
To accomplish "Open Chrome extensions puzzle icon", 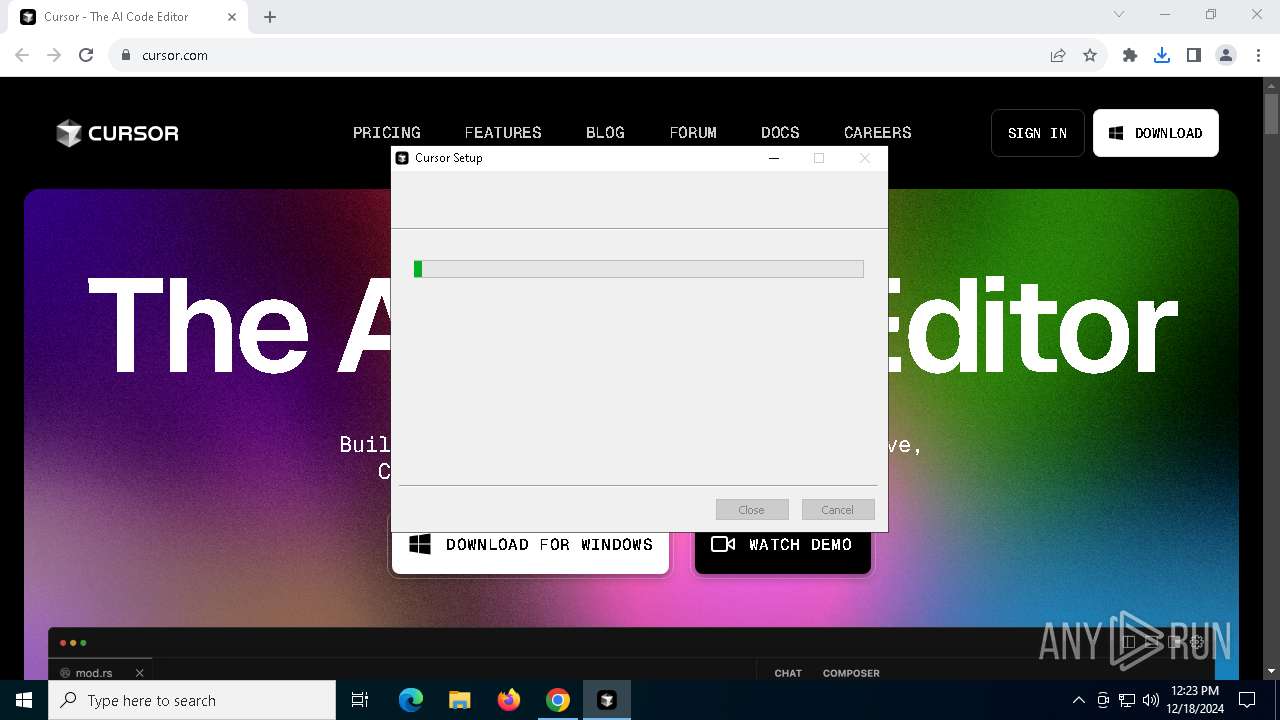I will pos(1130,55).
